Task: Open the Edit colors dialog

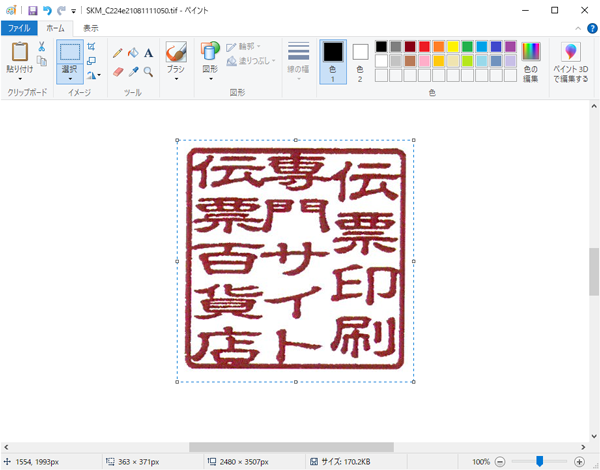Action: [531, 62]
